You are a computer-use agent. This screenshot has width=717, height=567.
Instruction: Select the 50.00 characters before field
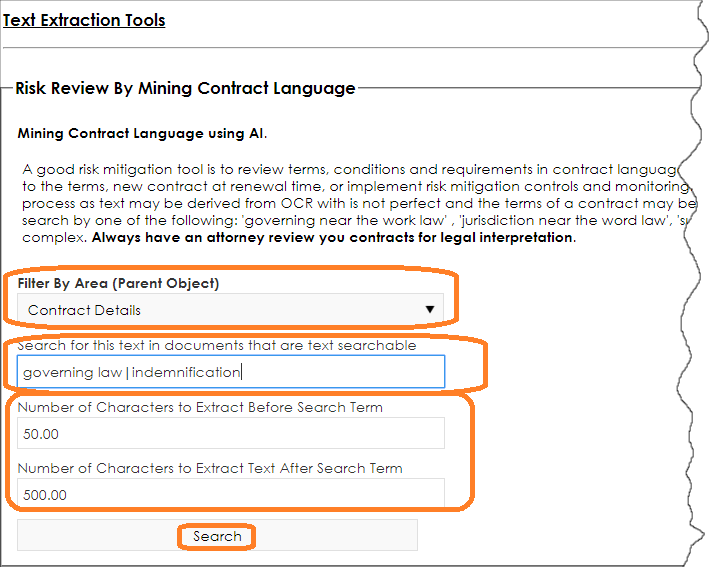click(231, 433)
